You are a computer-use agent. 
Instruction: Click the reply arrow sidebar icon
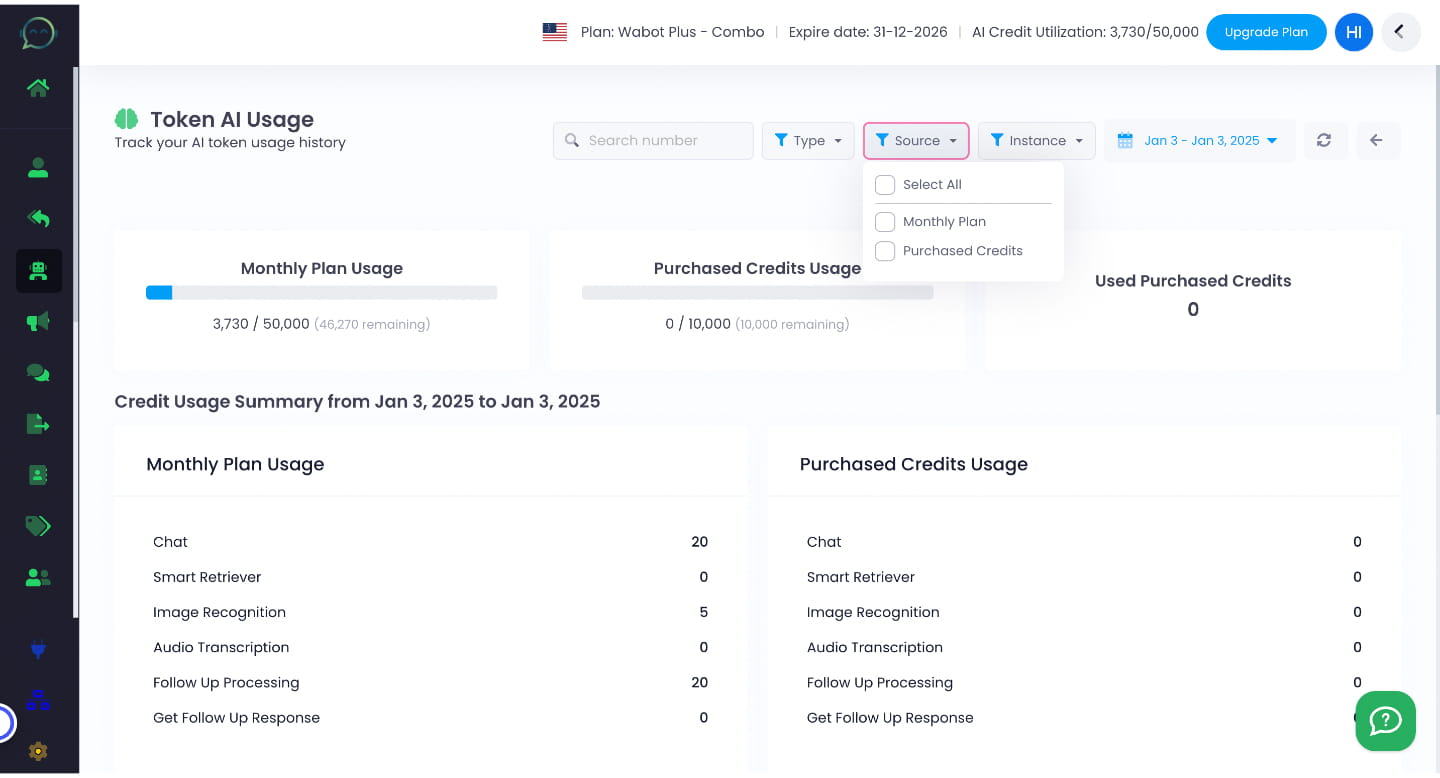coord(38,218)
